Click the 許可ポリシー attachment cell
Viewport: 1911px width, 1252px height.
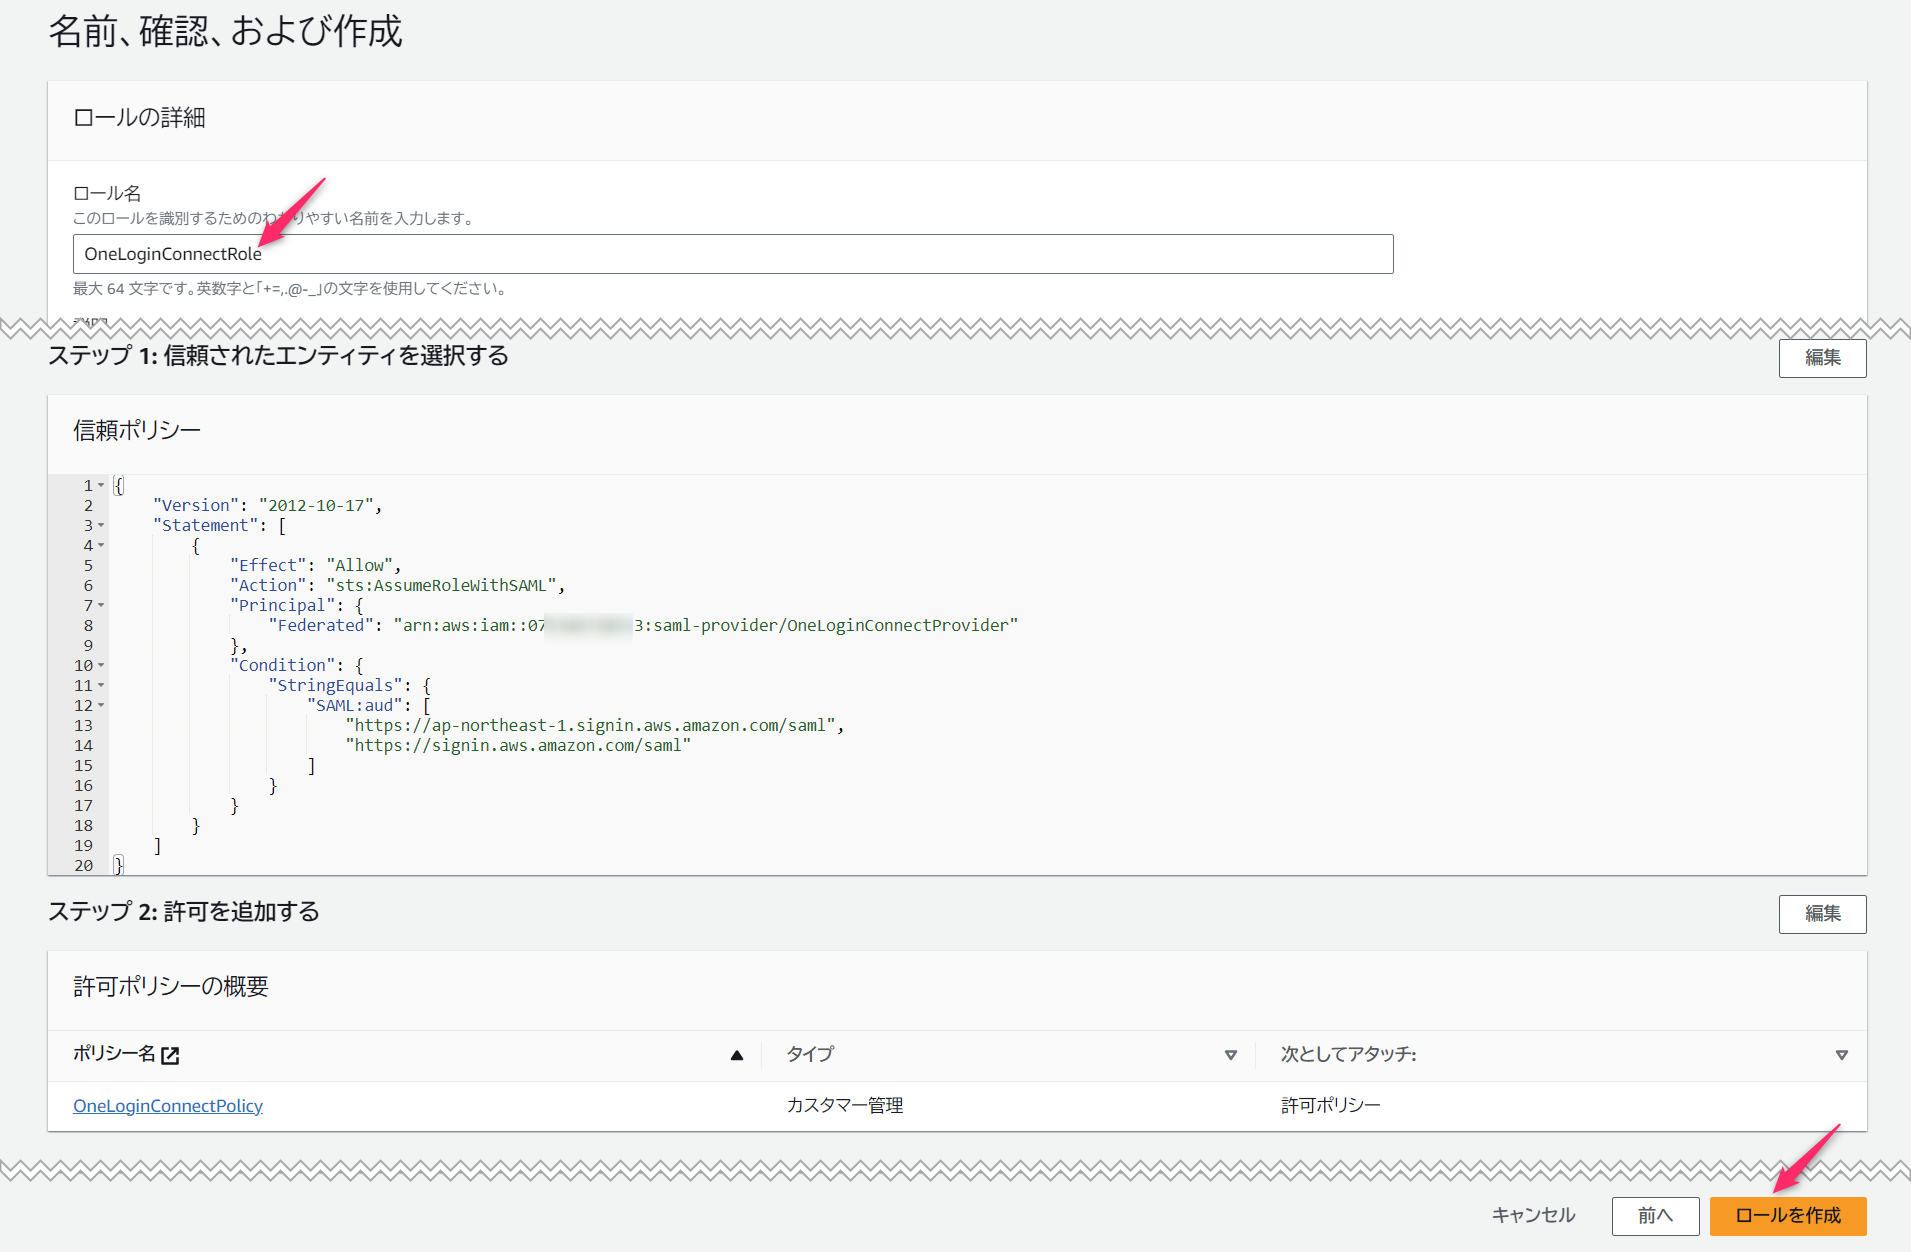(1331, 1106)
